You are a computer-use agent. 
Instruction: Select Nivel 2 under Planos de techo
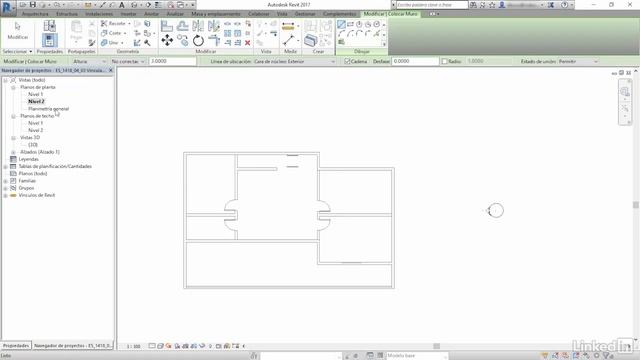(36, 130)
